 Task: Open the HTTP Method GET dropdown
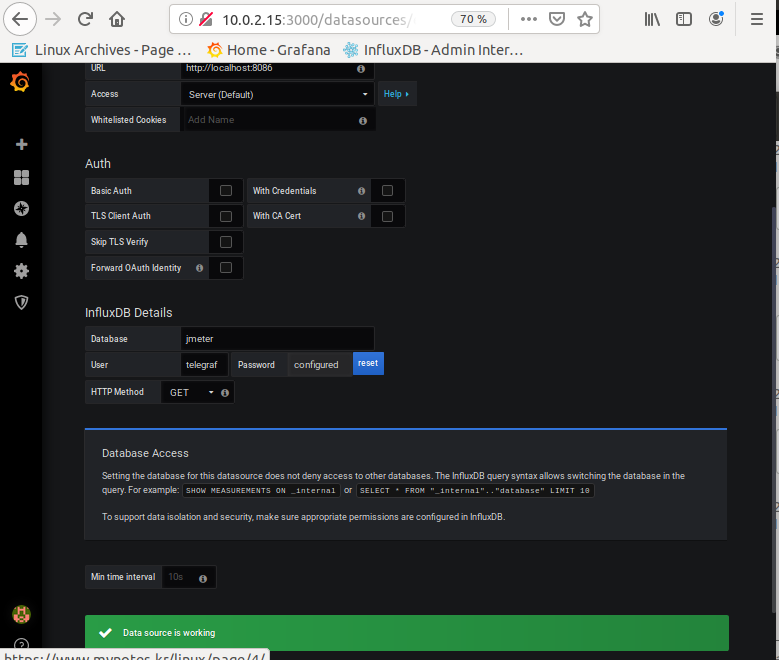[x=191, y=393]
